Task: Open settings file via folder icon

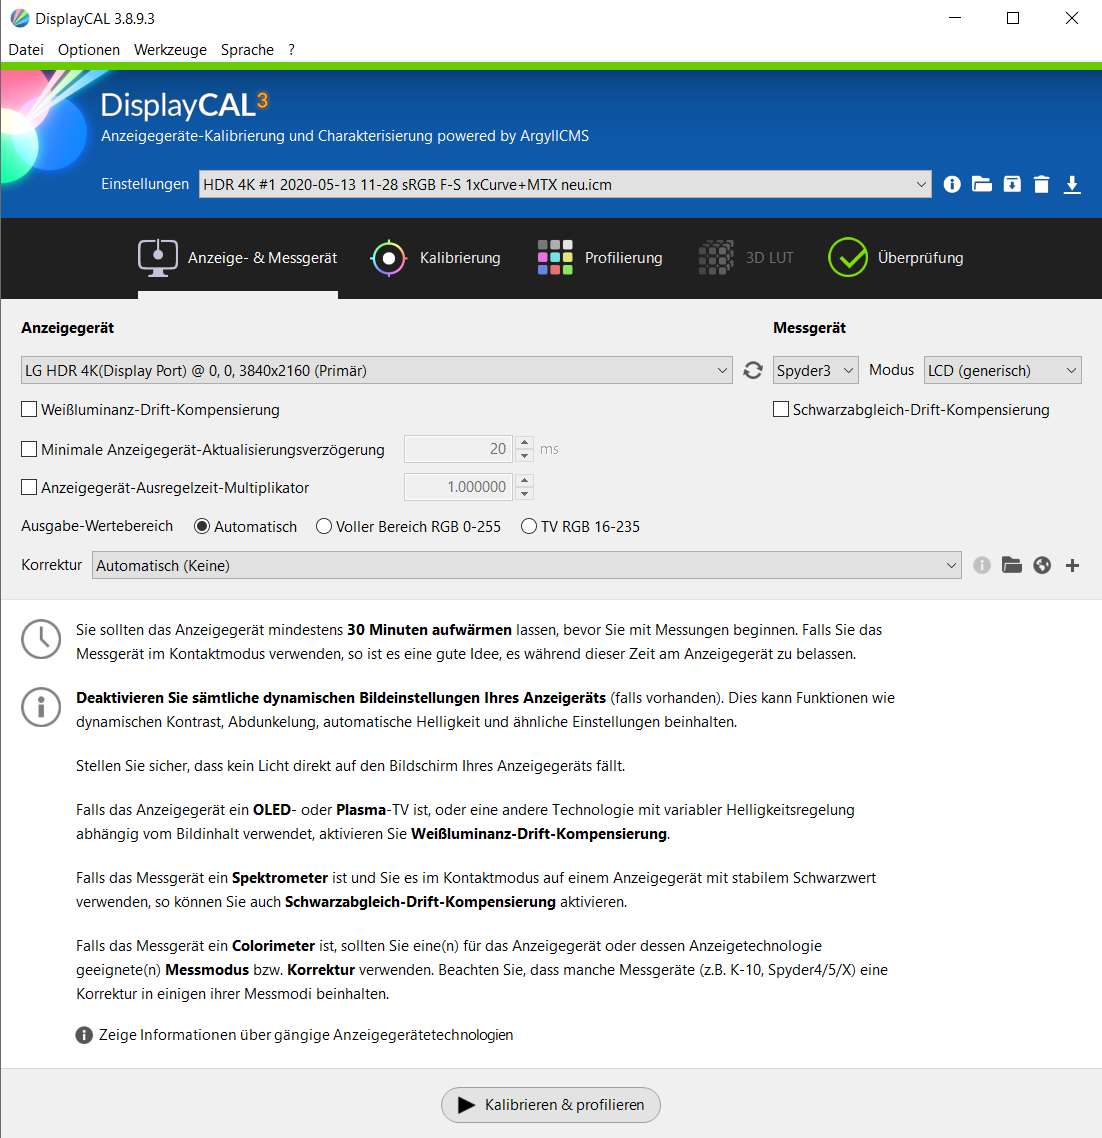Action: click(981, 184)
